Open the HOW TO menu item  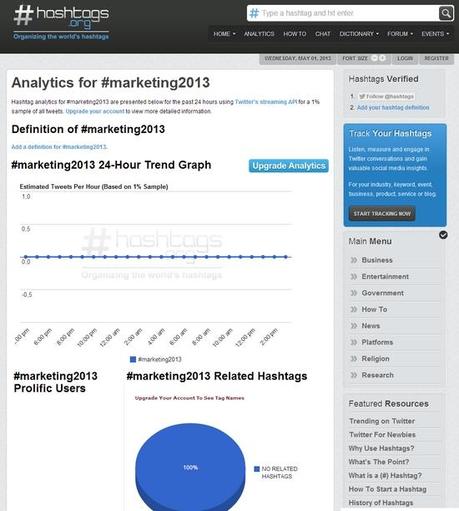[x=295, y=34]
